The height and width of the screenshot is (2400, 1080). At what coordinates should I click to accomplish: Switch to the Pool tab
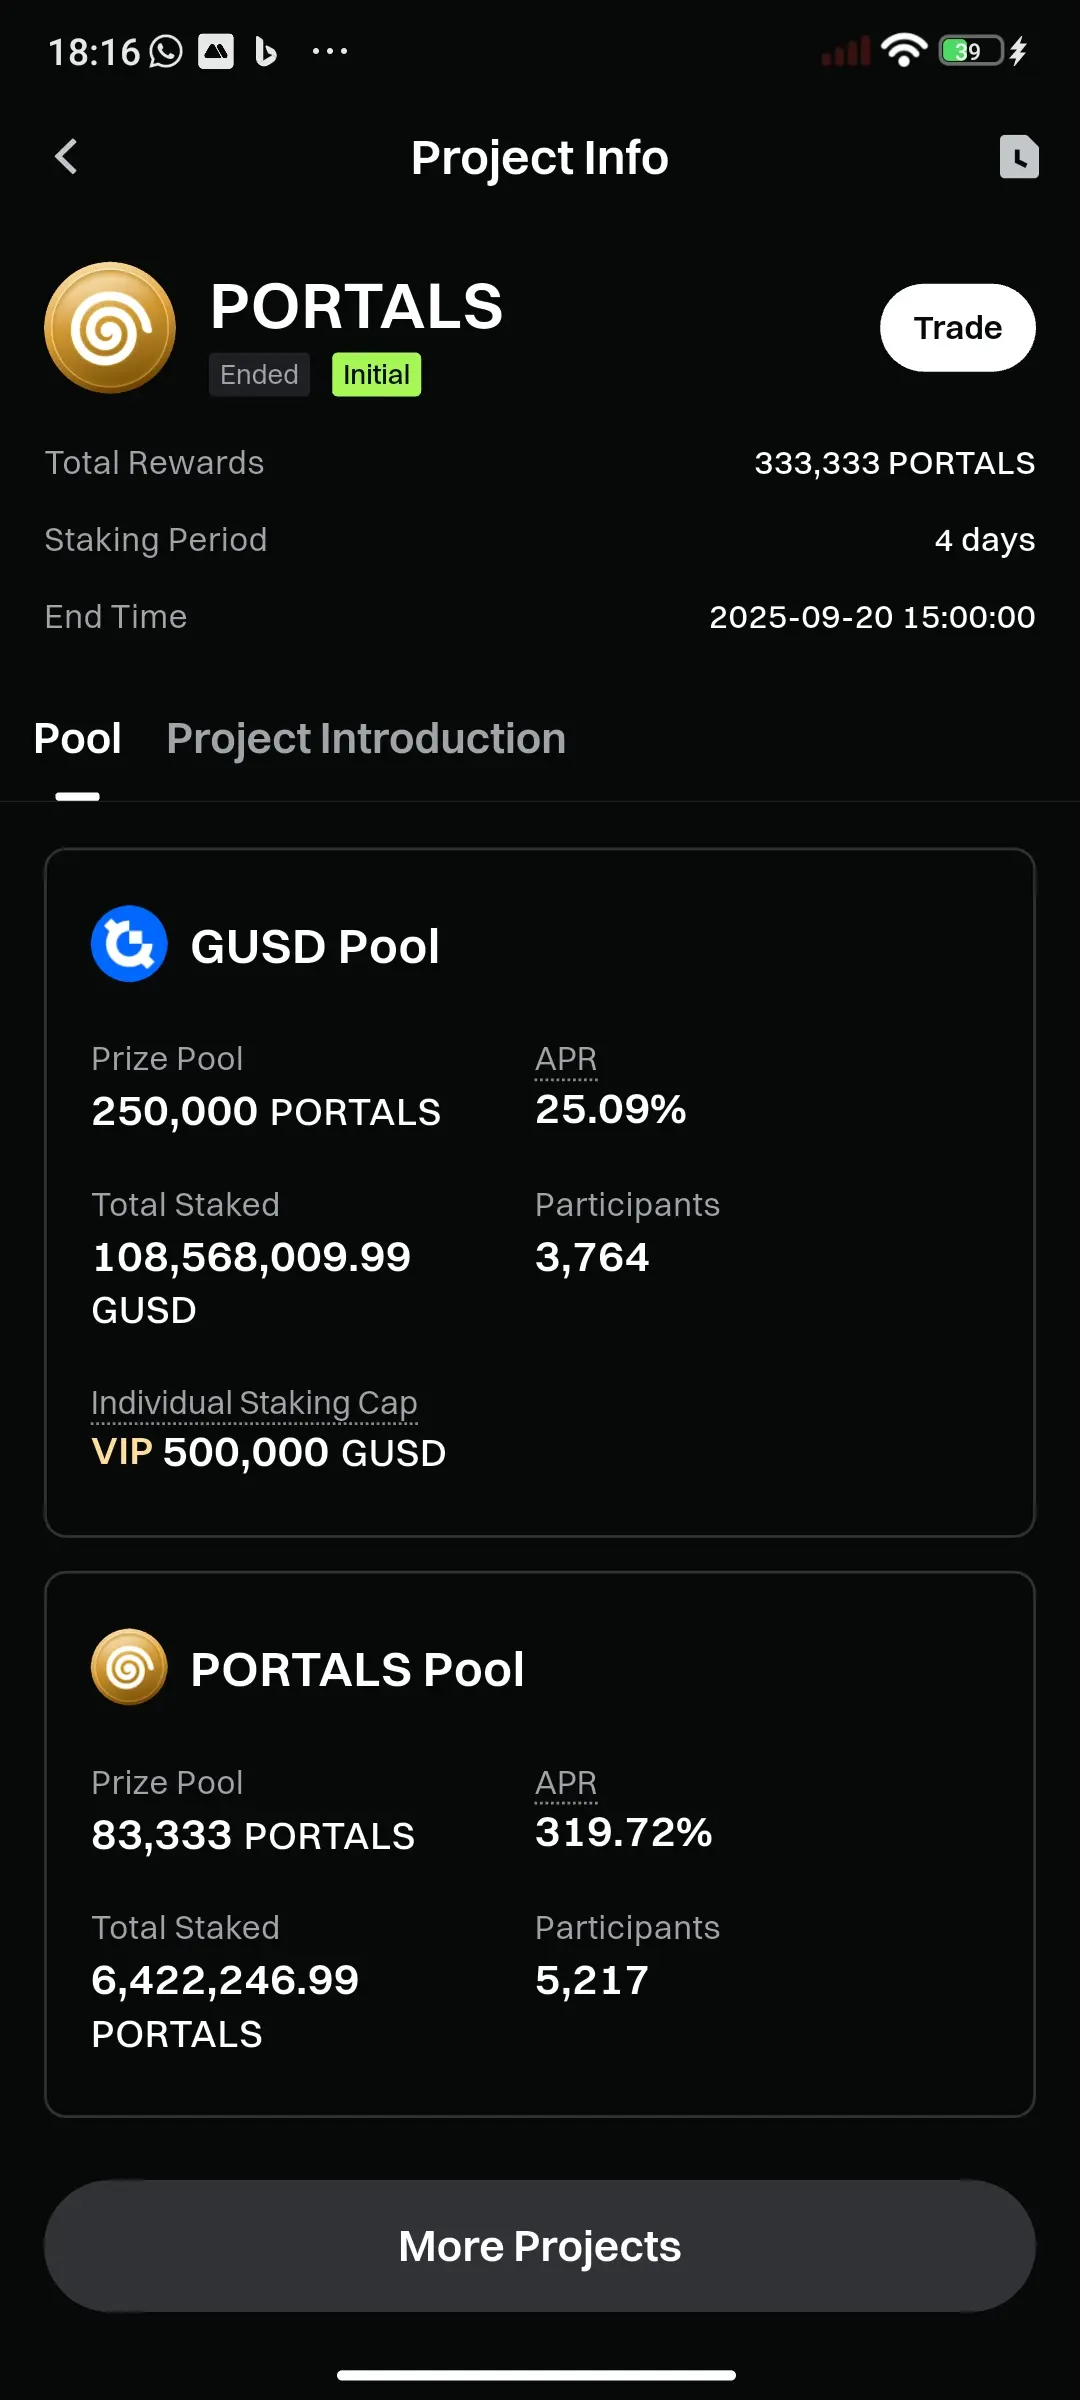tap(77, 739)
